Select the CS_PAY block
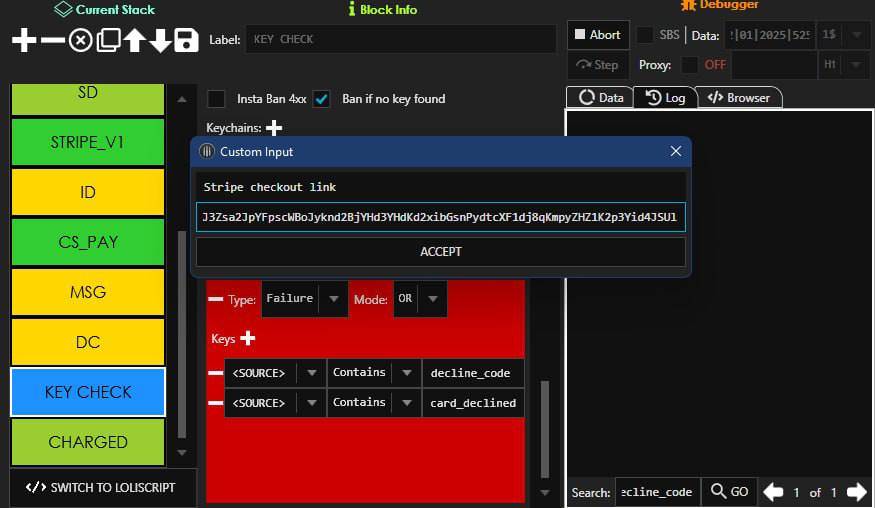The image size is (875, 508). (88, 242)
